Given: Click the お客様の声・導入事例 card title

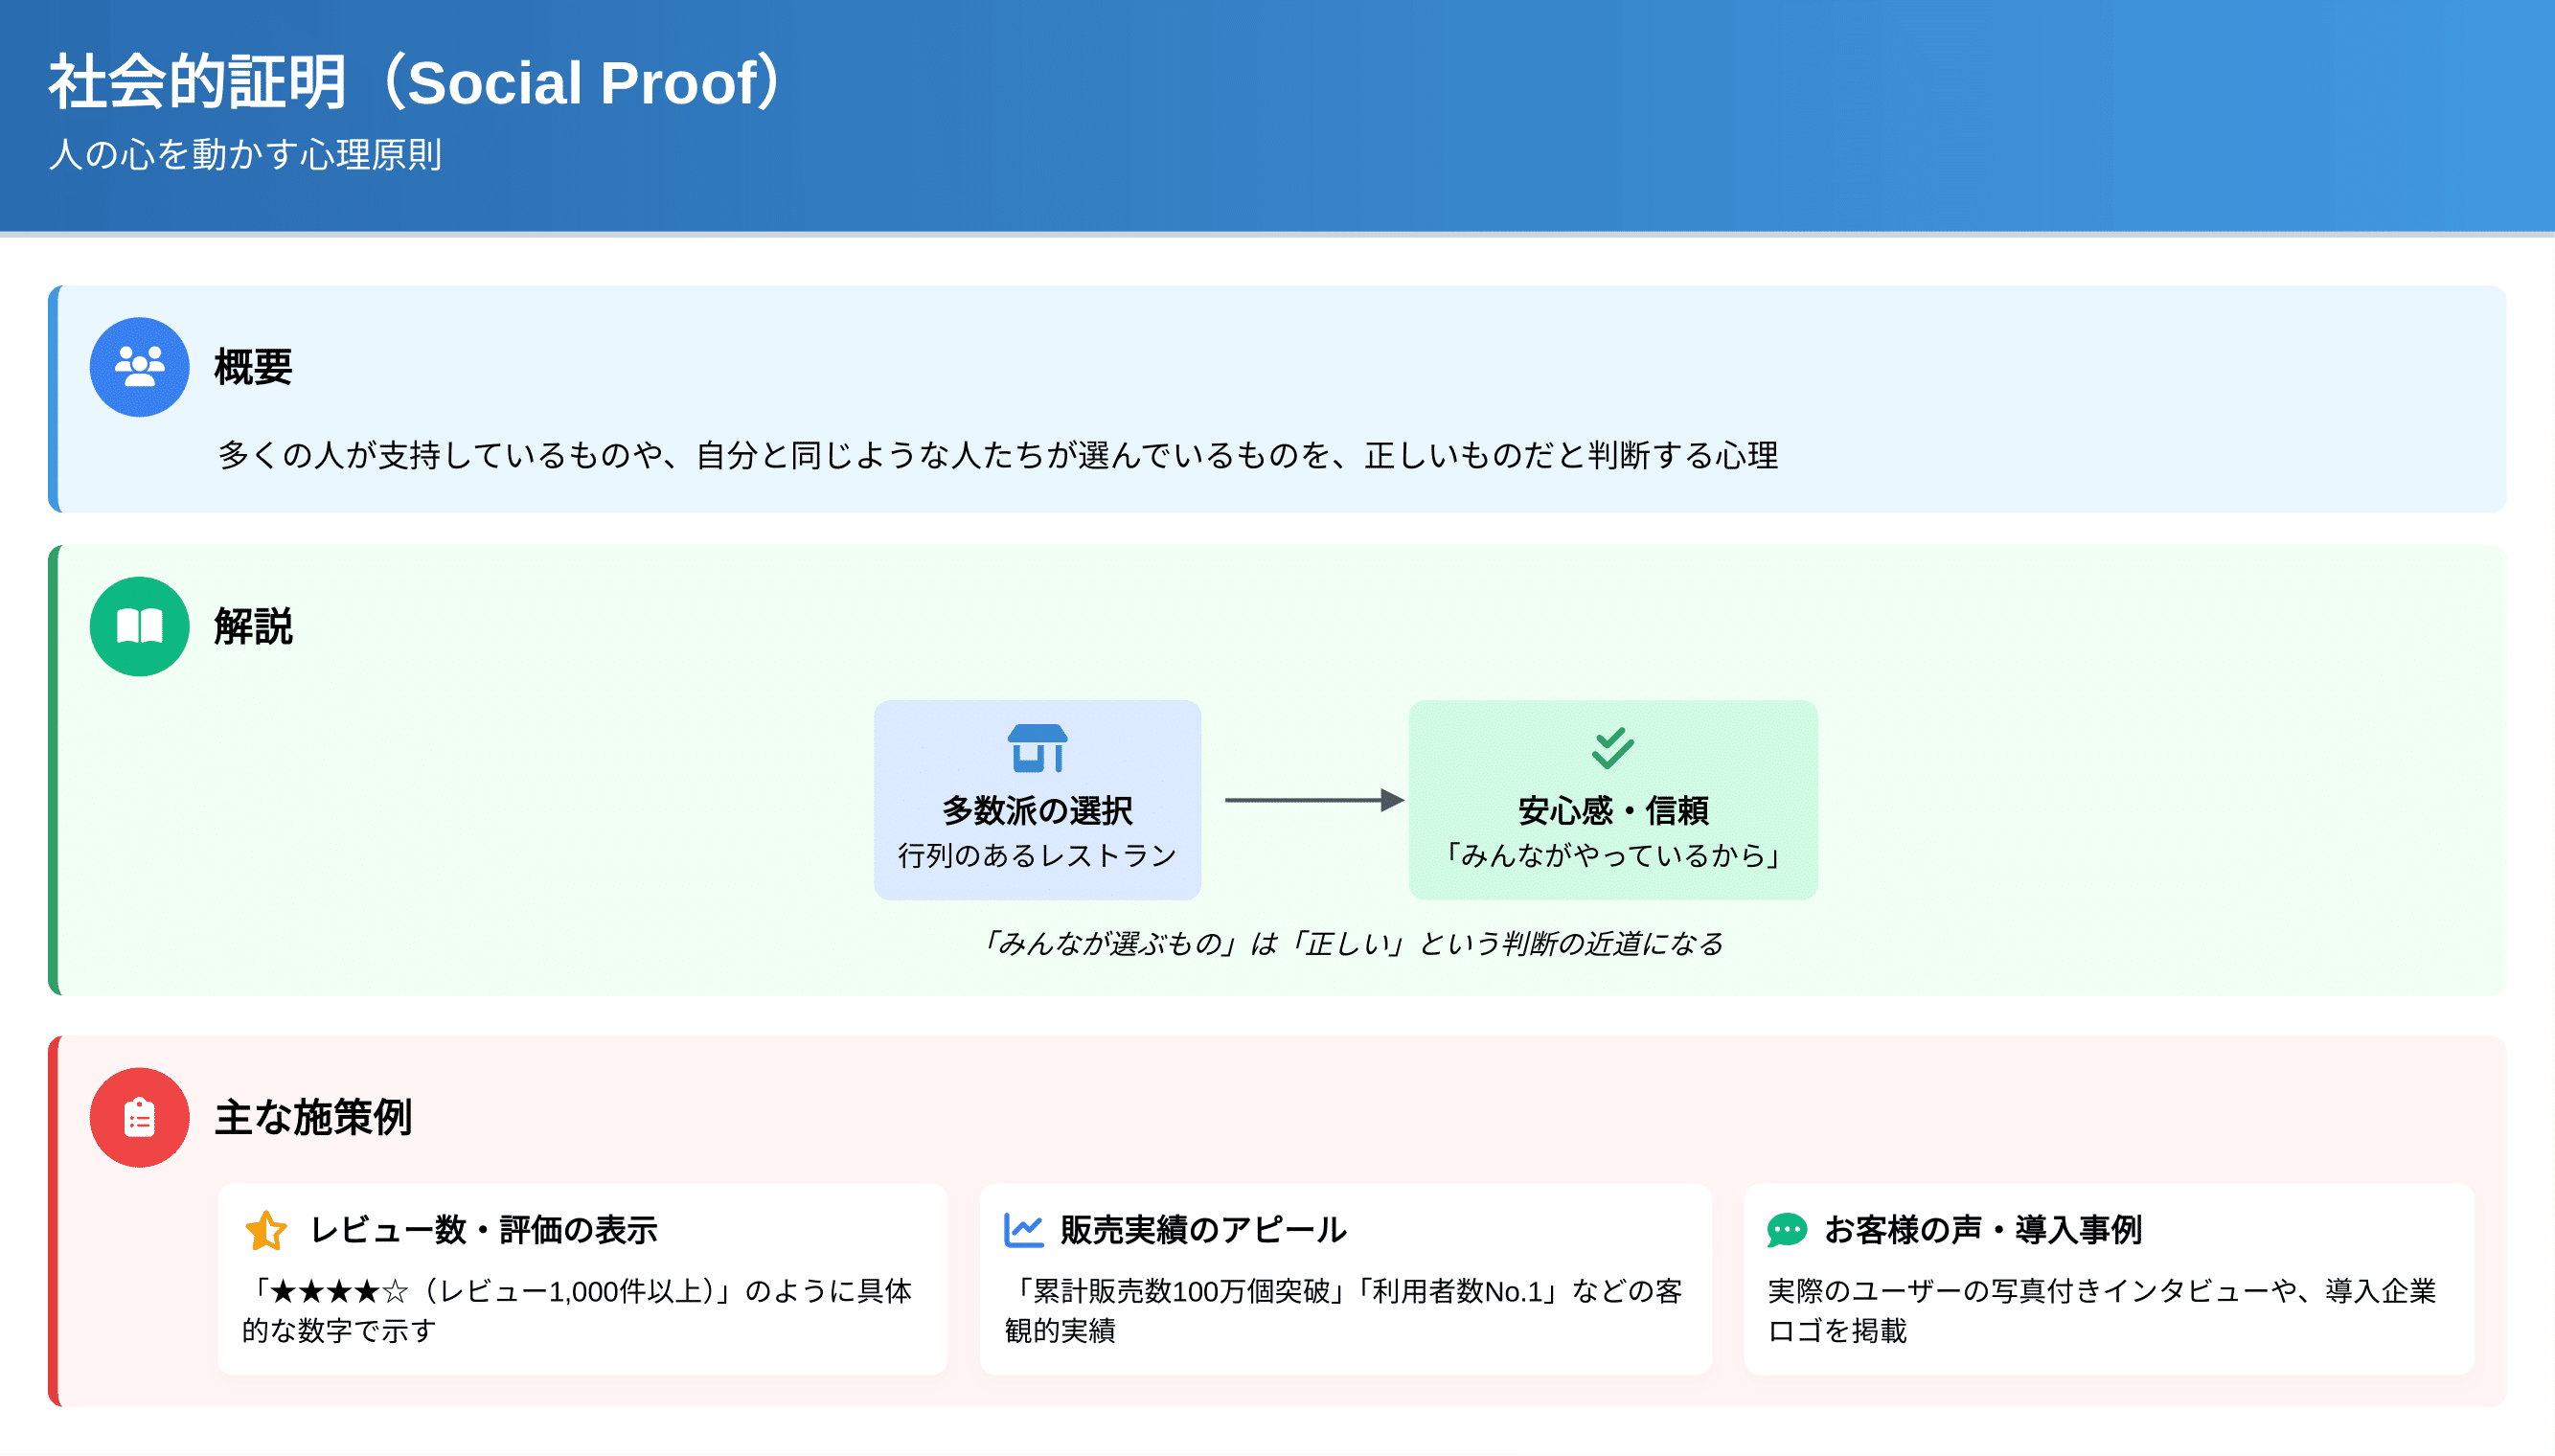Looking at the screenshot, I should click(1982, 1230).
